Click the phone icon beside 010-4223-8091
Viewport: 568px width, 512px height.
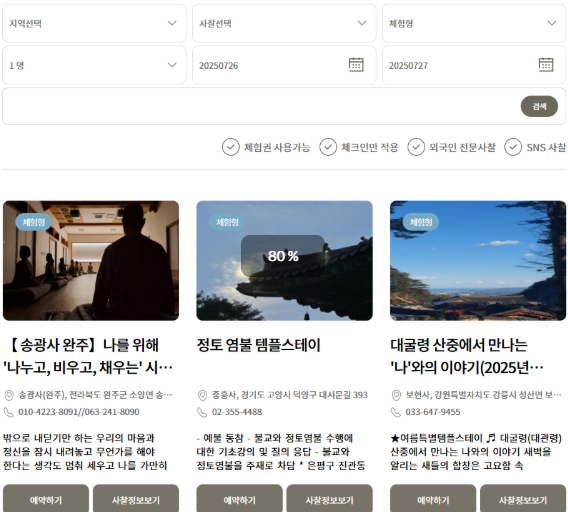(x=8, y=412)
